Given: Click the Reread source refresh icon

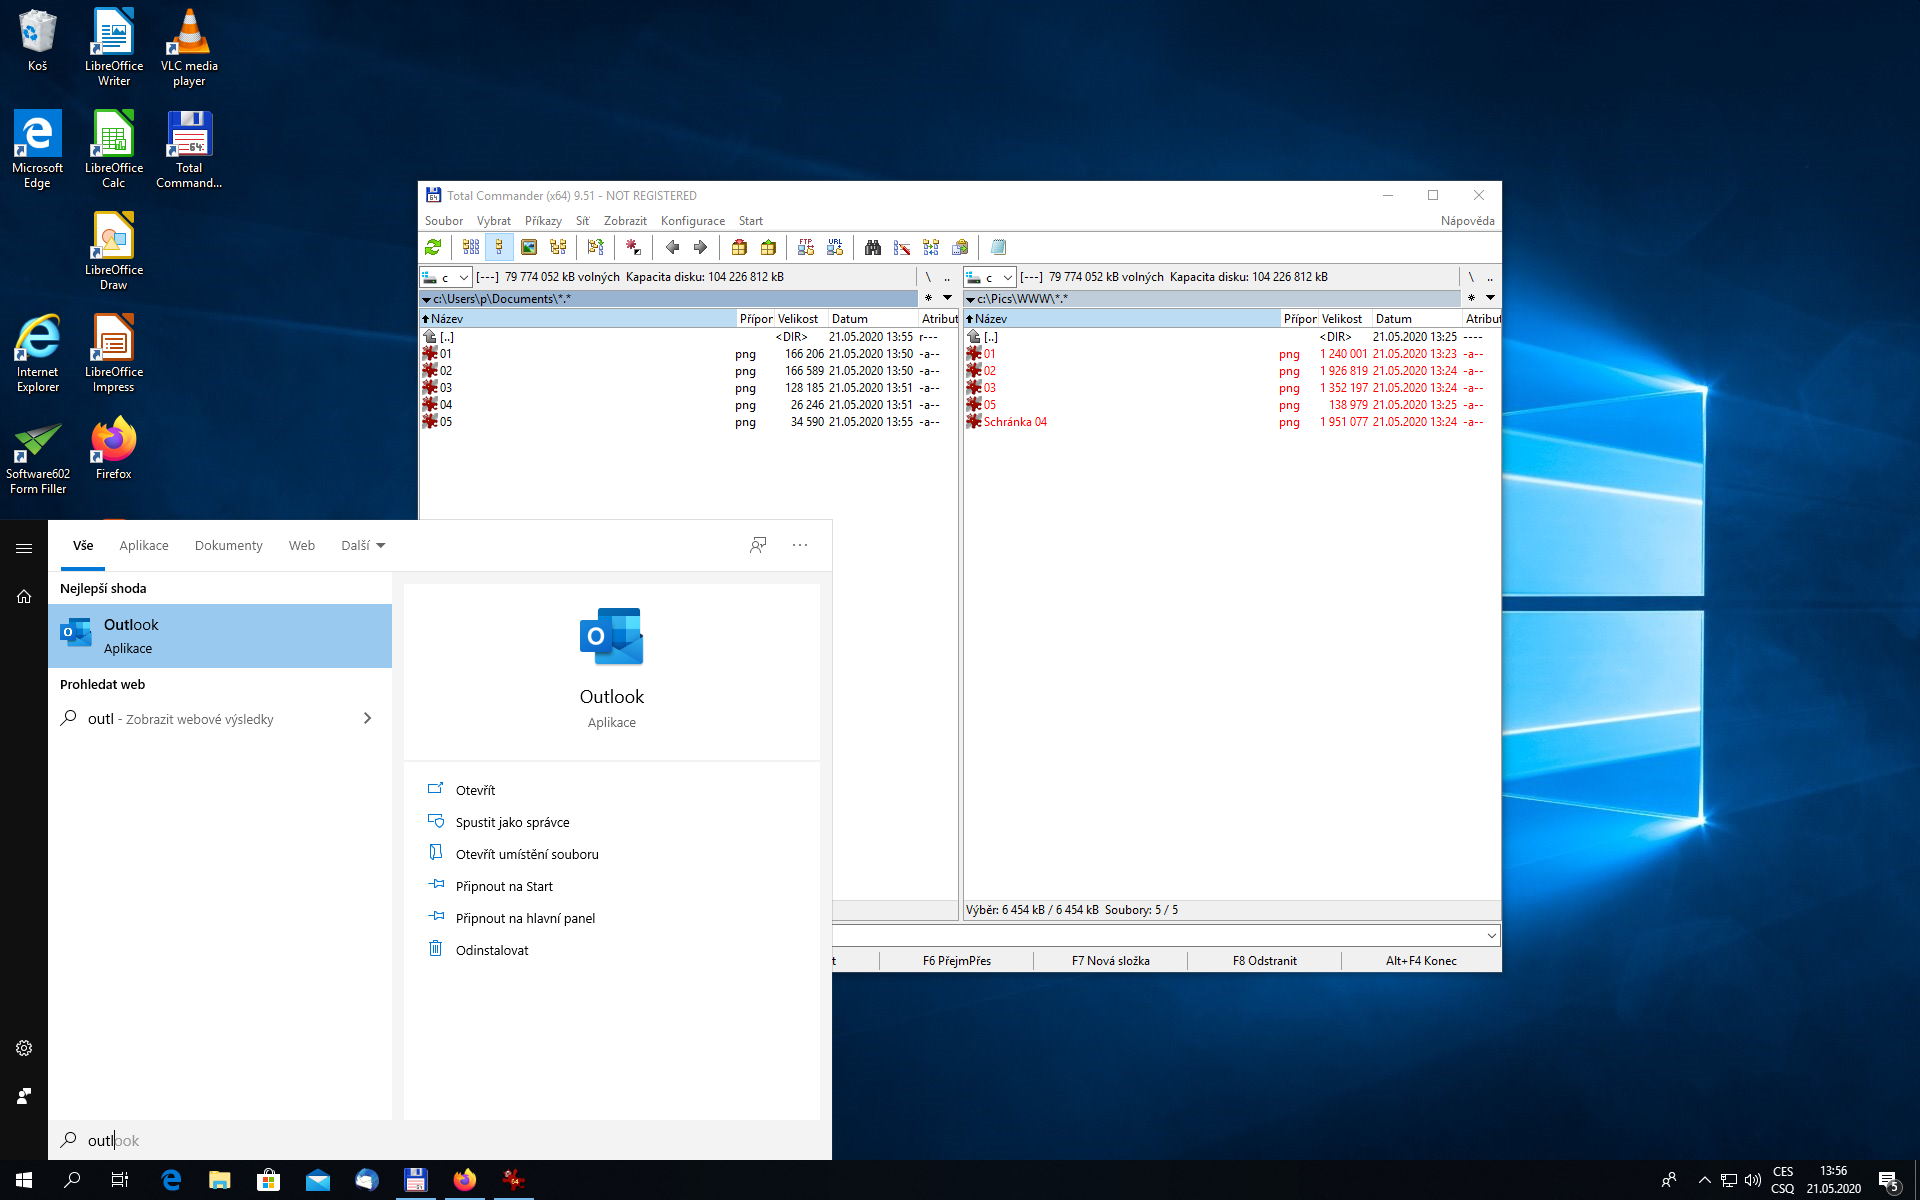Looking at the screenshot, I should click(x=433, y=247).
